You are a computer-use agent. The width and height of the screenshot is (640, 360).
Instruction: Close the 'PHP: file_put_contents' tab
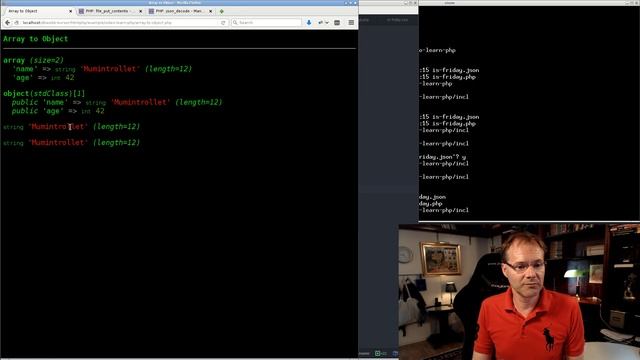tap(140, 11)
